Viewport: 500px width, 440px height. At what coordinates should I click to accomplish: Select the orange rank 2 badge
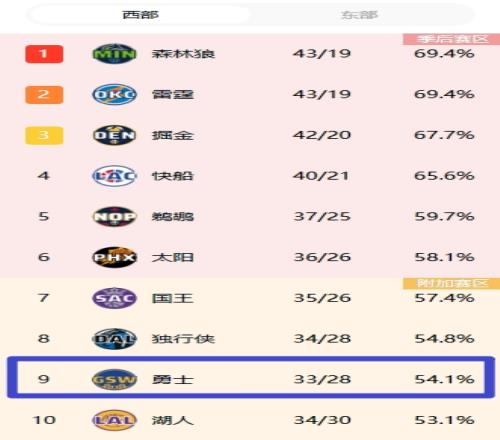pyautogui.click(x=44, y=94)
